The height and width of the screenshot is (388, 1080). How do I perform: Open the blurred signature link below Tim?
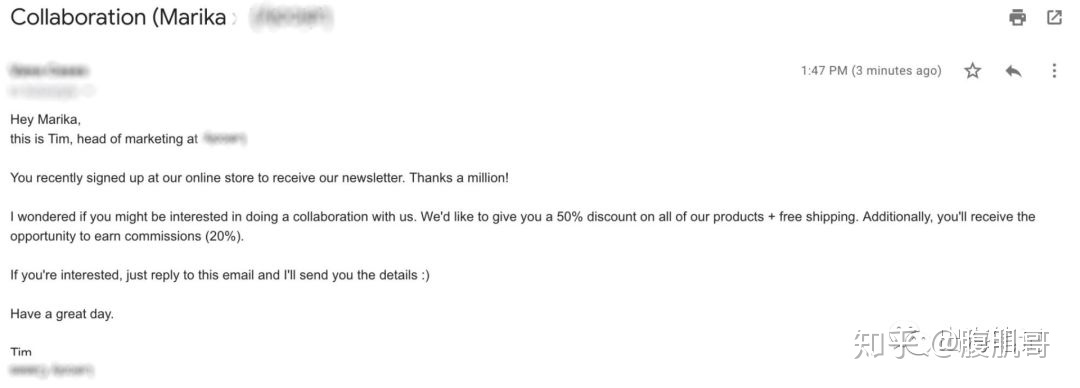(50, 370)
